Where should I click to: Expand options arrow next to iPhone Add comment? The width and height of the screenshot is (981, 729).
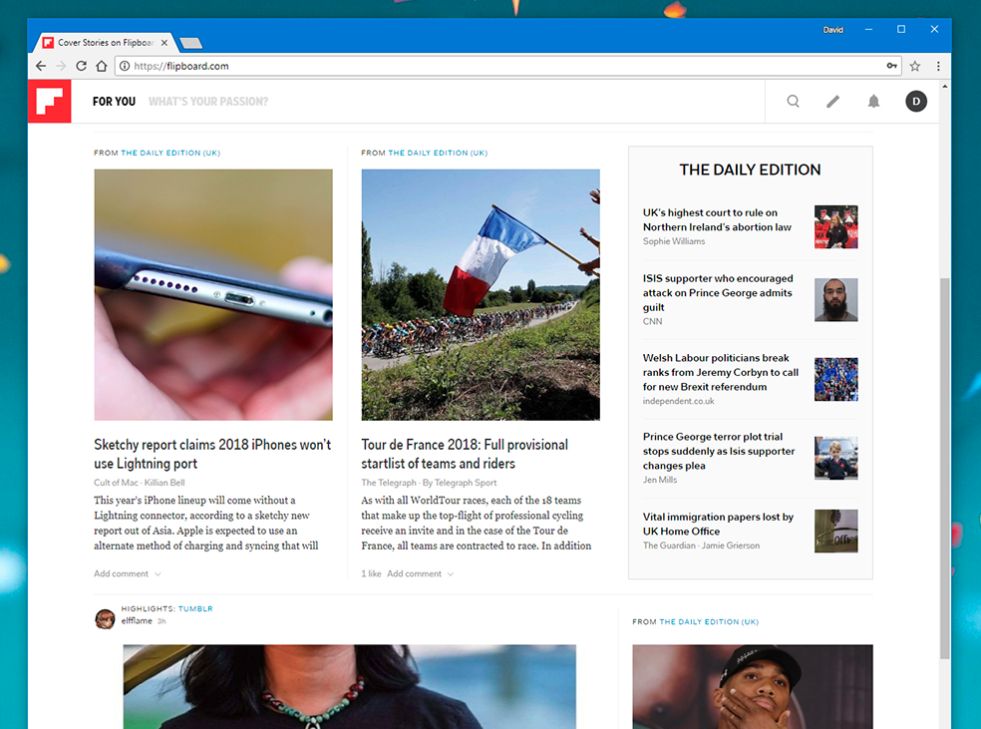pos(158,574)
